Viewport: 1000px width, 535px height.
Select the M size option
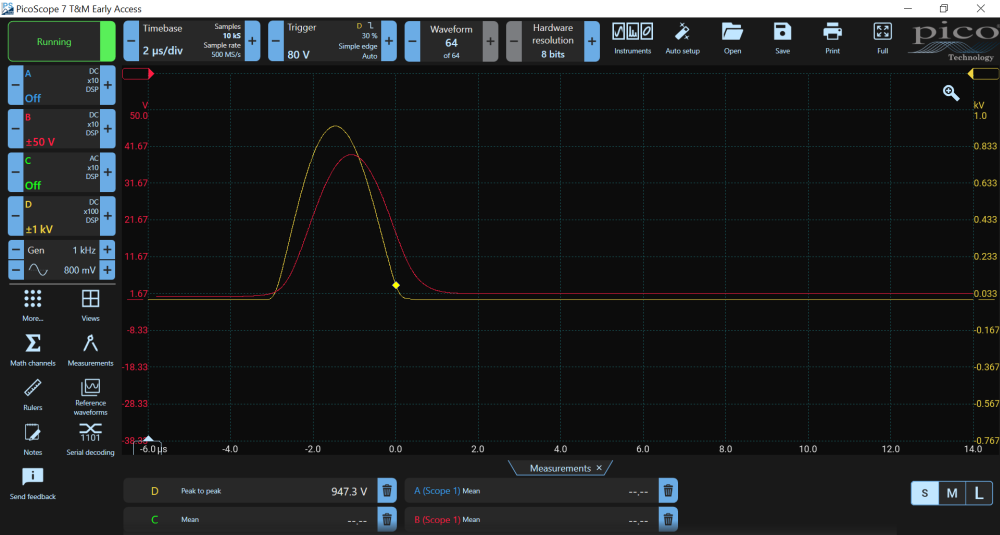coord(952,493)
